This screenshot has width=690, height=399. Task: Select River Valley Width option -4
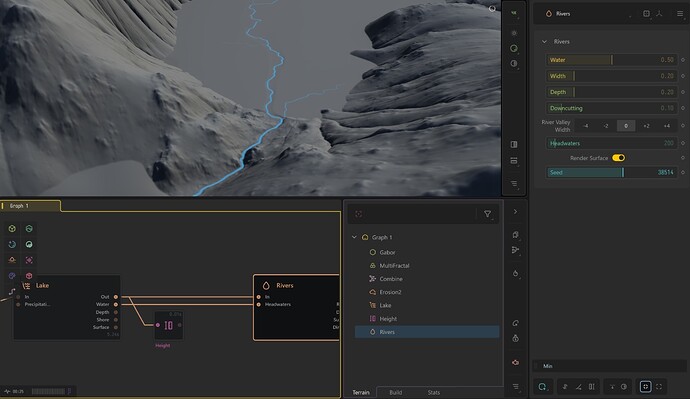pyautogui.click(x=585, y=126)
